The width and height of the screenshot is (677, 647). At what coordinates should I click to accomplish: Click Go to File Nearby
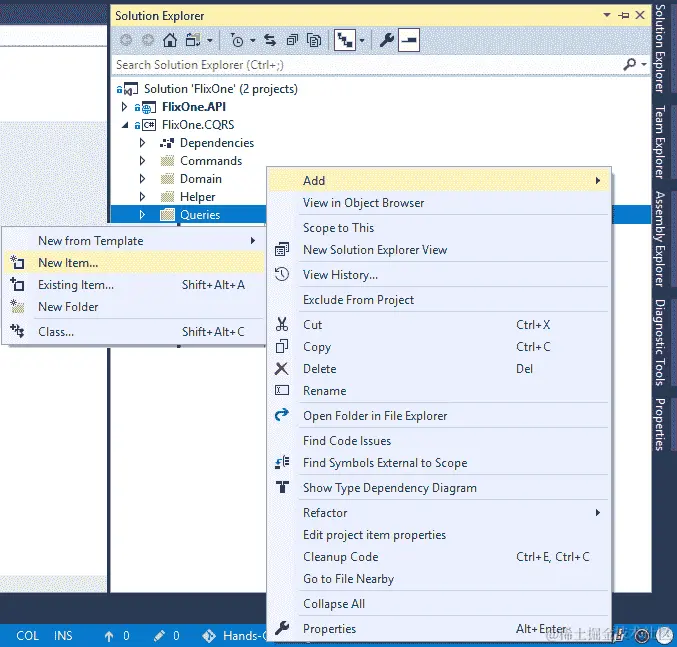[439, 579]
